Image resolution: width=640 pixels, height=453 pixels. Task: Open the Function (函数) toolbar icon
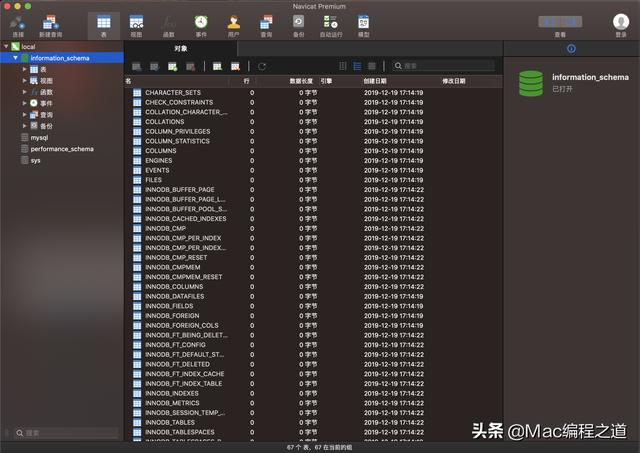click(x=169, y=22)
